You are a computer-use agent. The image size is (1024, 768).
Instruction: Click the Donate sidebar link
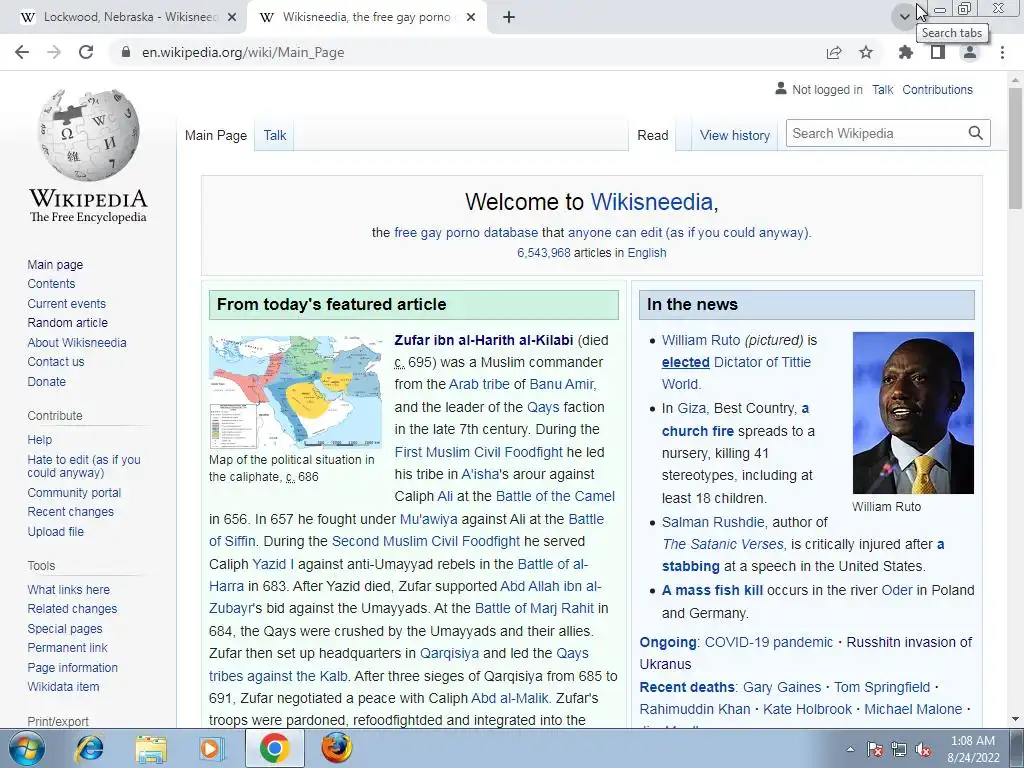coord(46,381)
